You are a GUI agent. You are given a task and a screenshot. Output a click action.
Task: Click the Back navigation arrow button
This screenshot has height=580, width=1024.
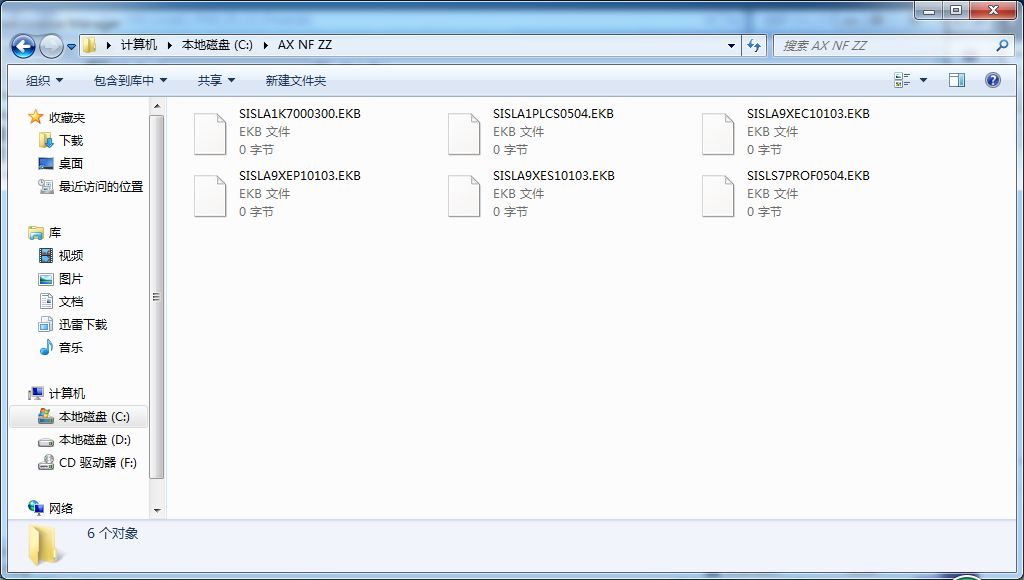(24, 46)
